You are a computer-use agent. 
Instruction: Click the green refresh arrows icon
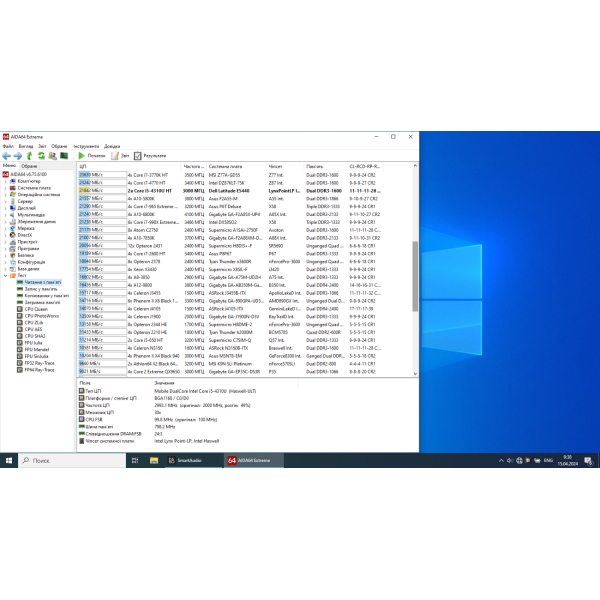click(41, 156)
